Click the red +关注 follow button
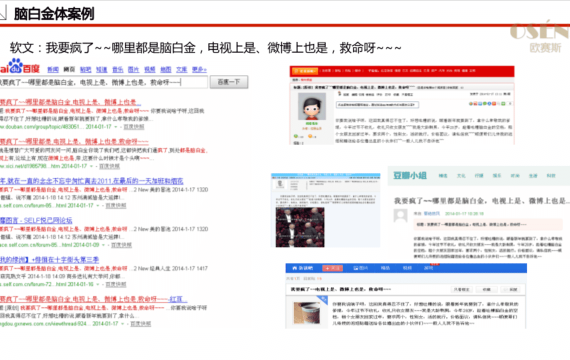Viewport: 570px width, 360px height. click(x=332, y=268)
